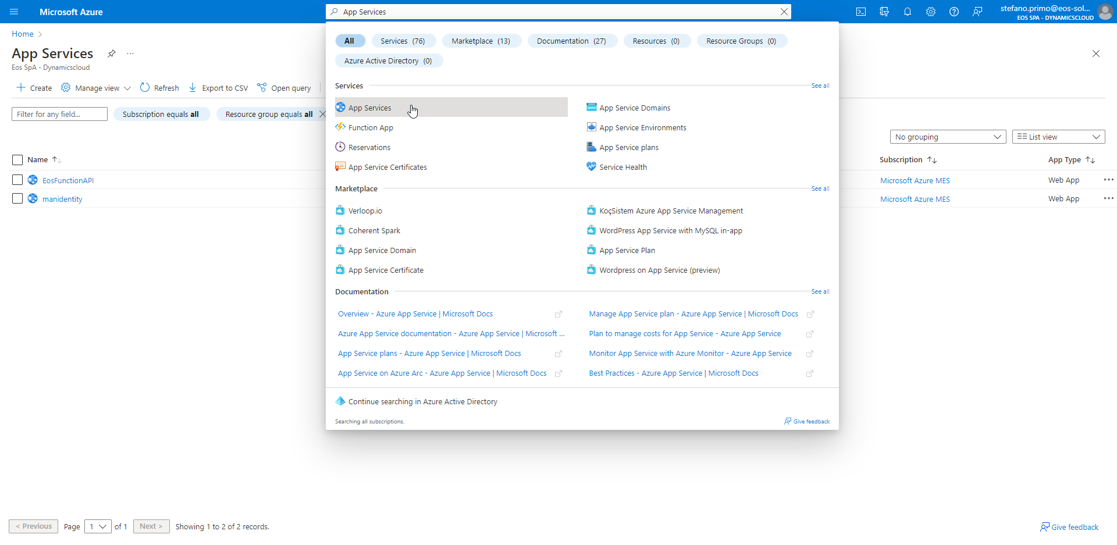Open the Cloud Shell icon in header

[860, 12]
